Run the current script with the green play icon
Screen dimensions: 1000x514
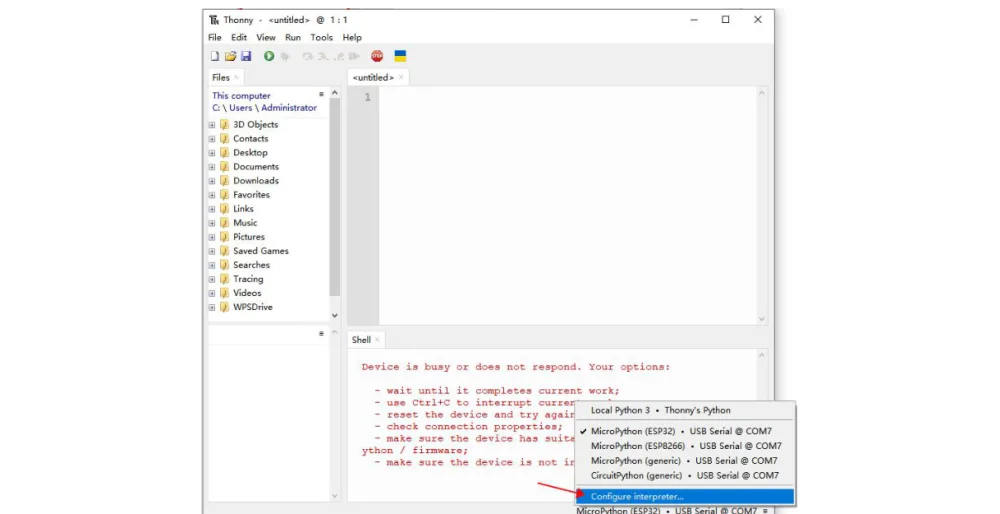click(269, 56)
